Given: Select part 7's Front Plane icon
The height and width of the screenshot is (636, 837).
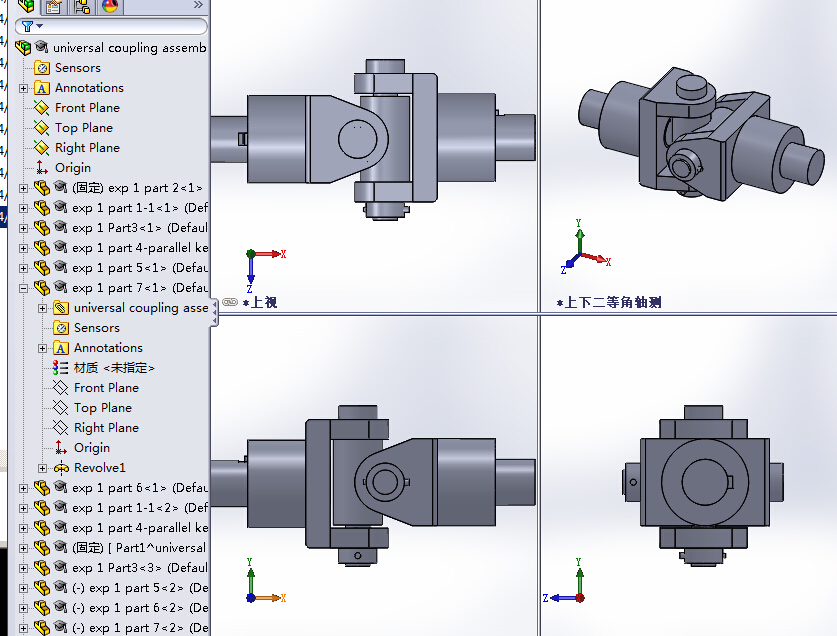Looking at the screenshot, I should click(61, 388).
